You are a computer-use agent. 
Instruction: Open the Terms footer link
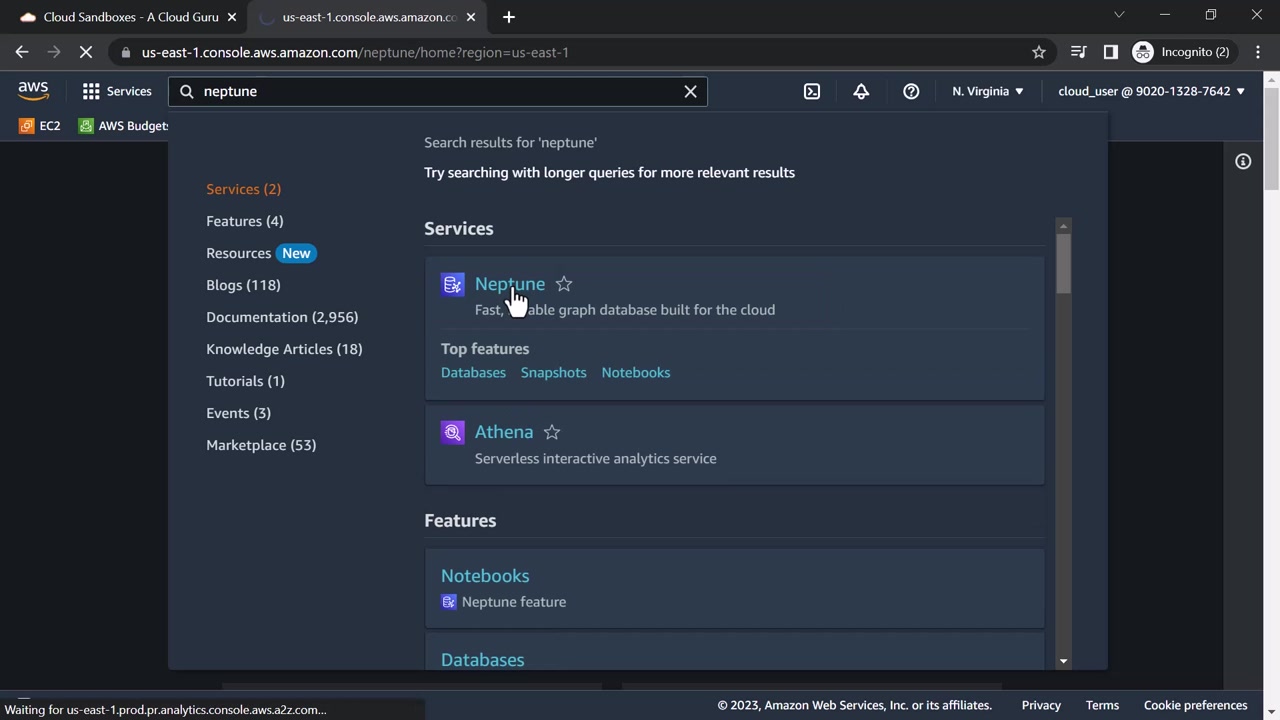[1102, 705]
